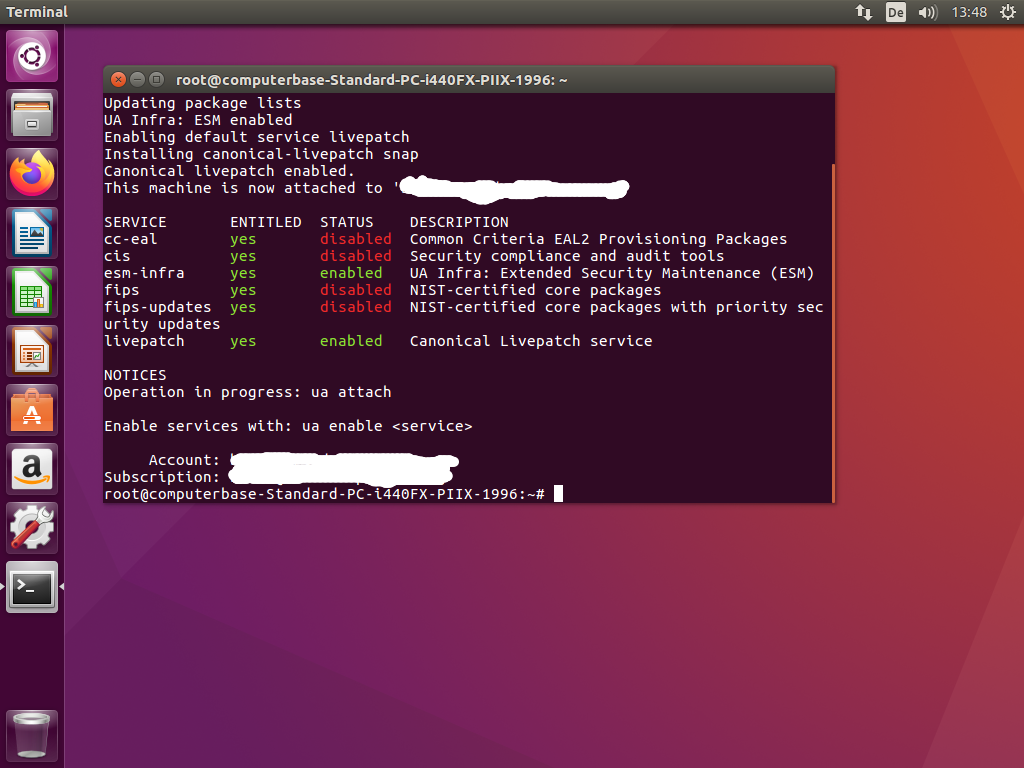The height and width of the screenshot is (768, 1024).
Task: Click the 'Subscription:' label
Action: [162, 477]
